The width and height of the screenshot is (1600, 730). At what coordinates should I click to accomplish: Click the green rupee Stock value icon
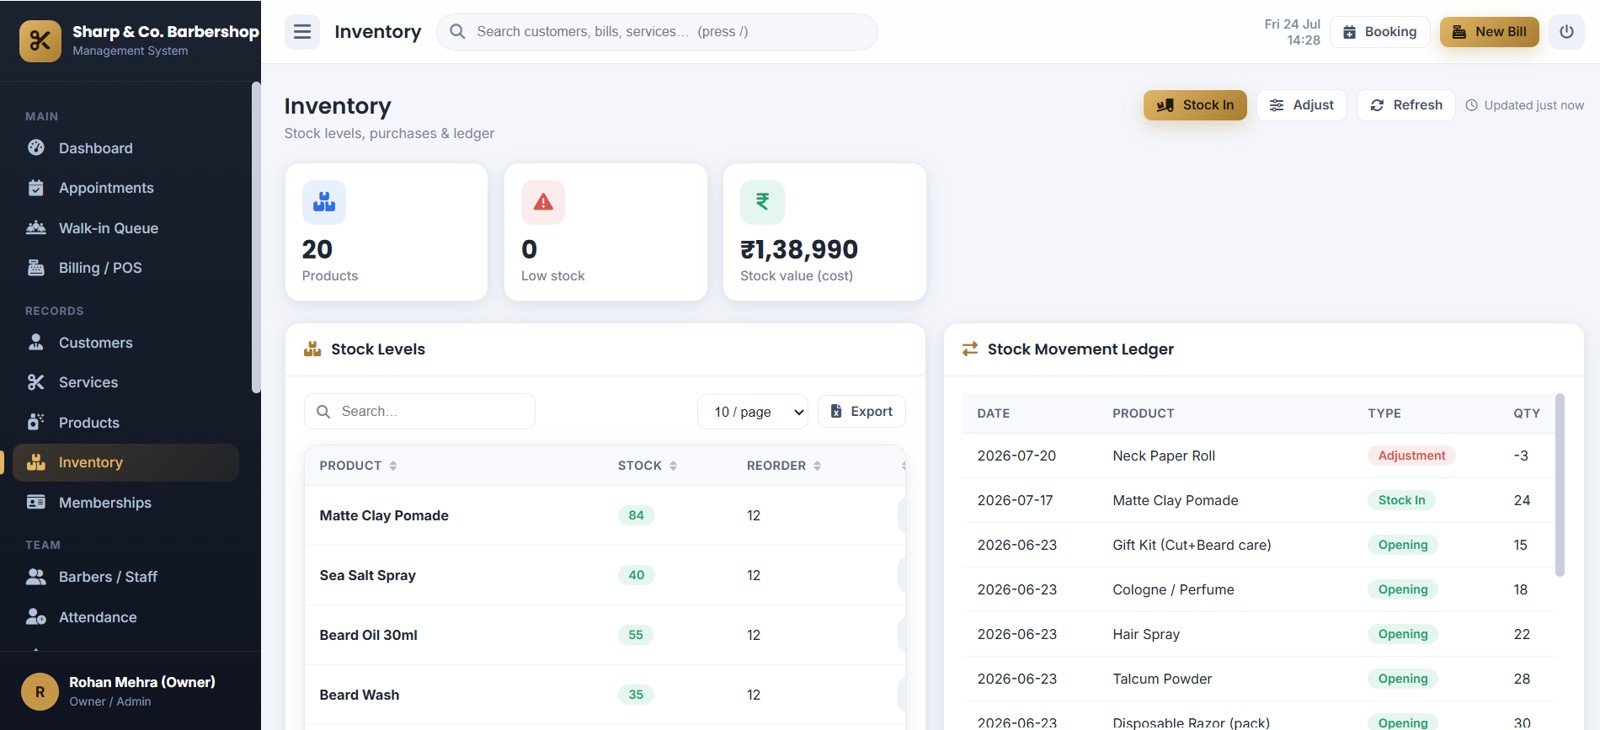pyautogui.click(x=762, y=202)
